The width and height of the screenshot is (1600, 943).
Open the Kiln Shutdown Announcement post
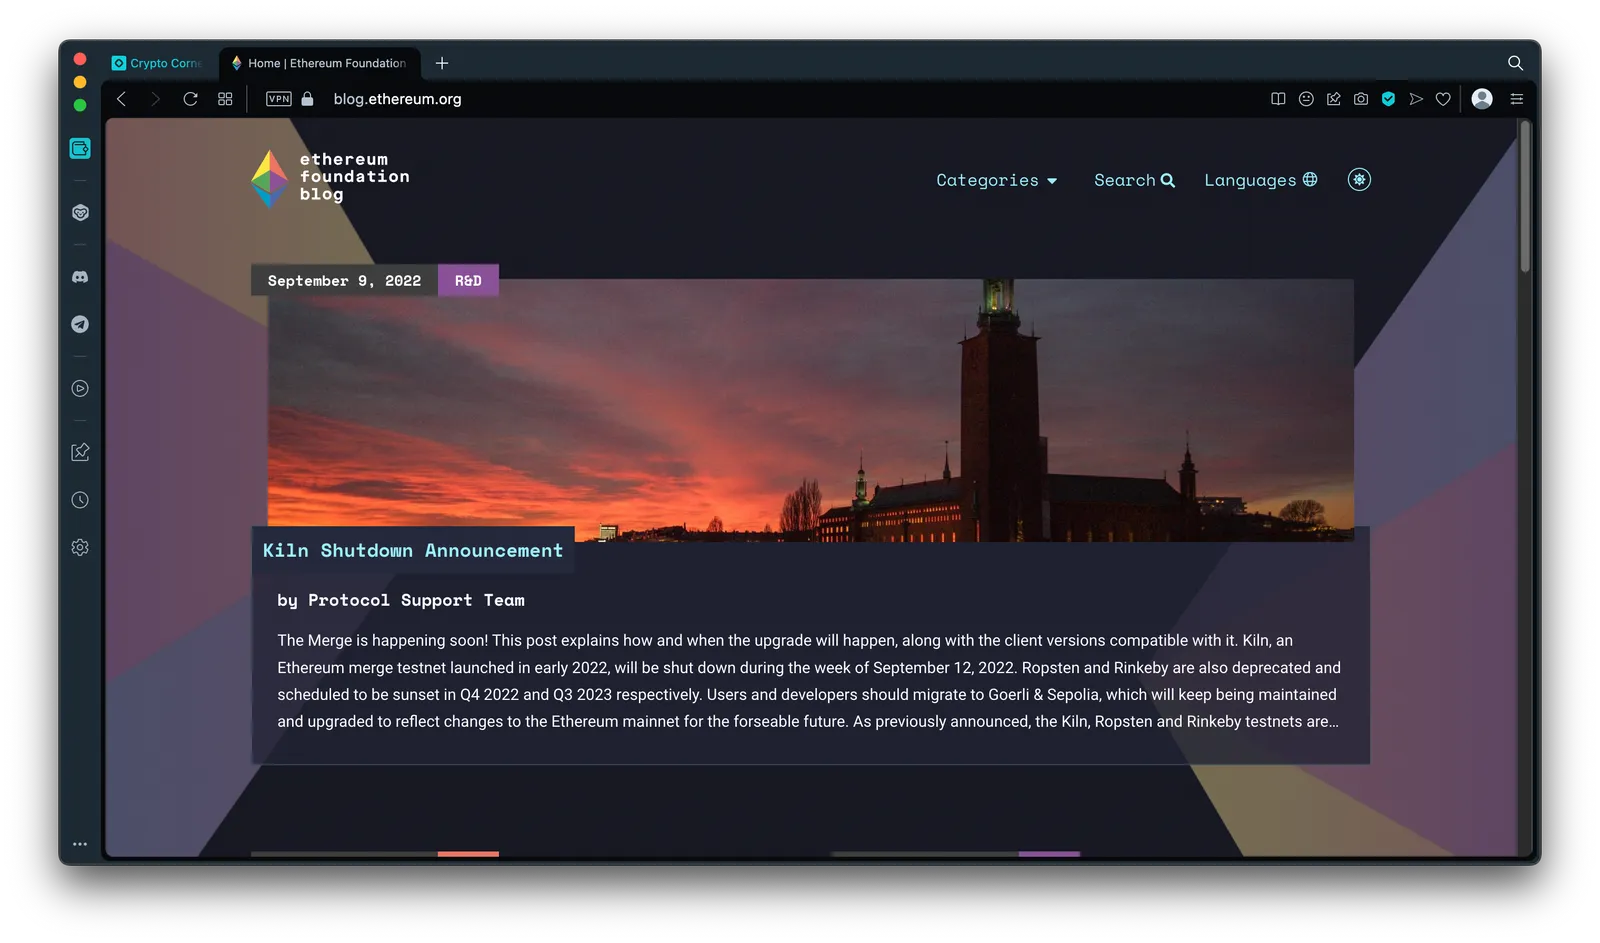click(413, 550)
